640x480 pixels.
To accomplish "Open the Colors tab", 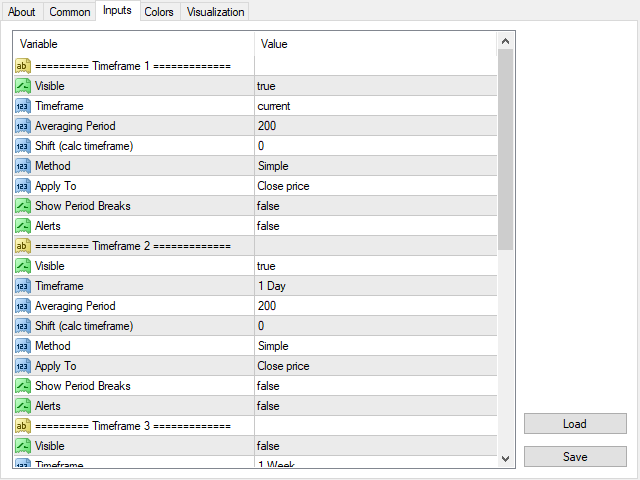I will pyautogui.click(x=159, y=12).
